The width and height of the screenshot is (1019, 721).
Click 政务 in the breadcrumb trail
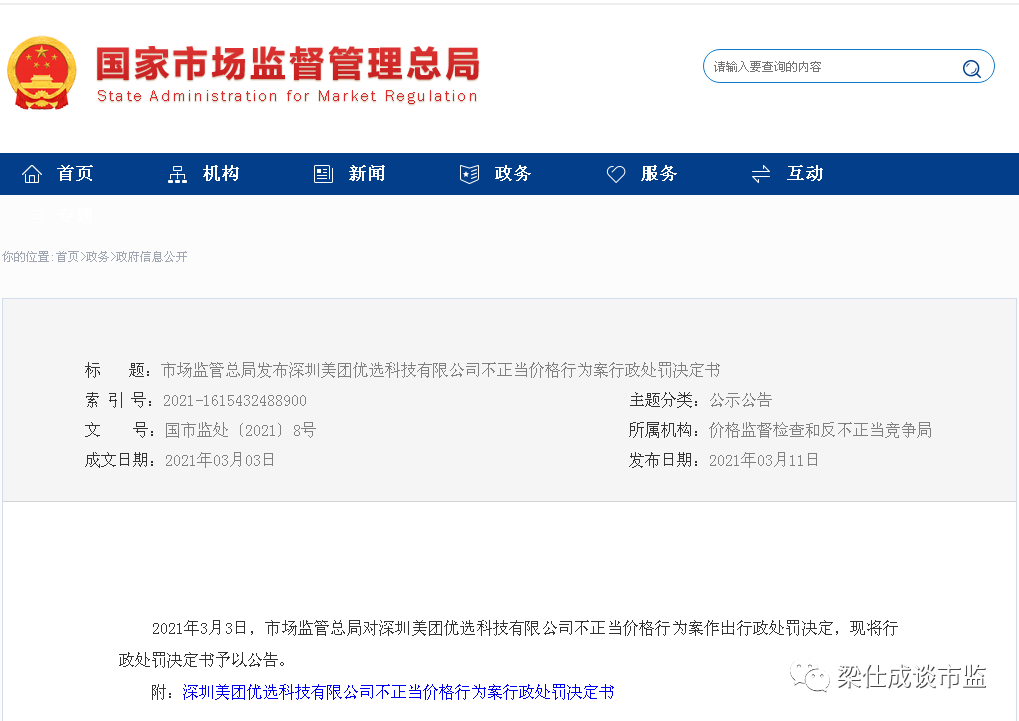[97, 257]
